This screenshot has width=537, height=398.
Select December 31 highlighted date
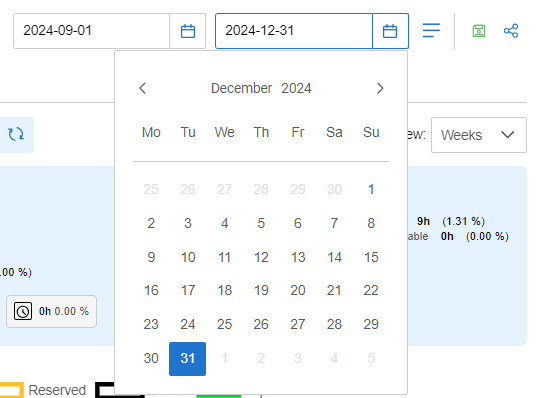[x=187, y=359]
